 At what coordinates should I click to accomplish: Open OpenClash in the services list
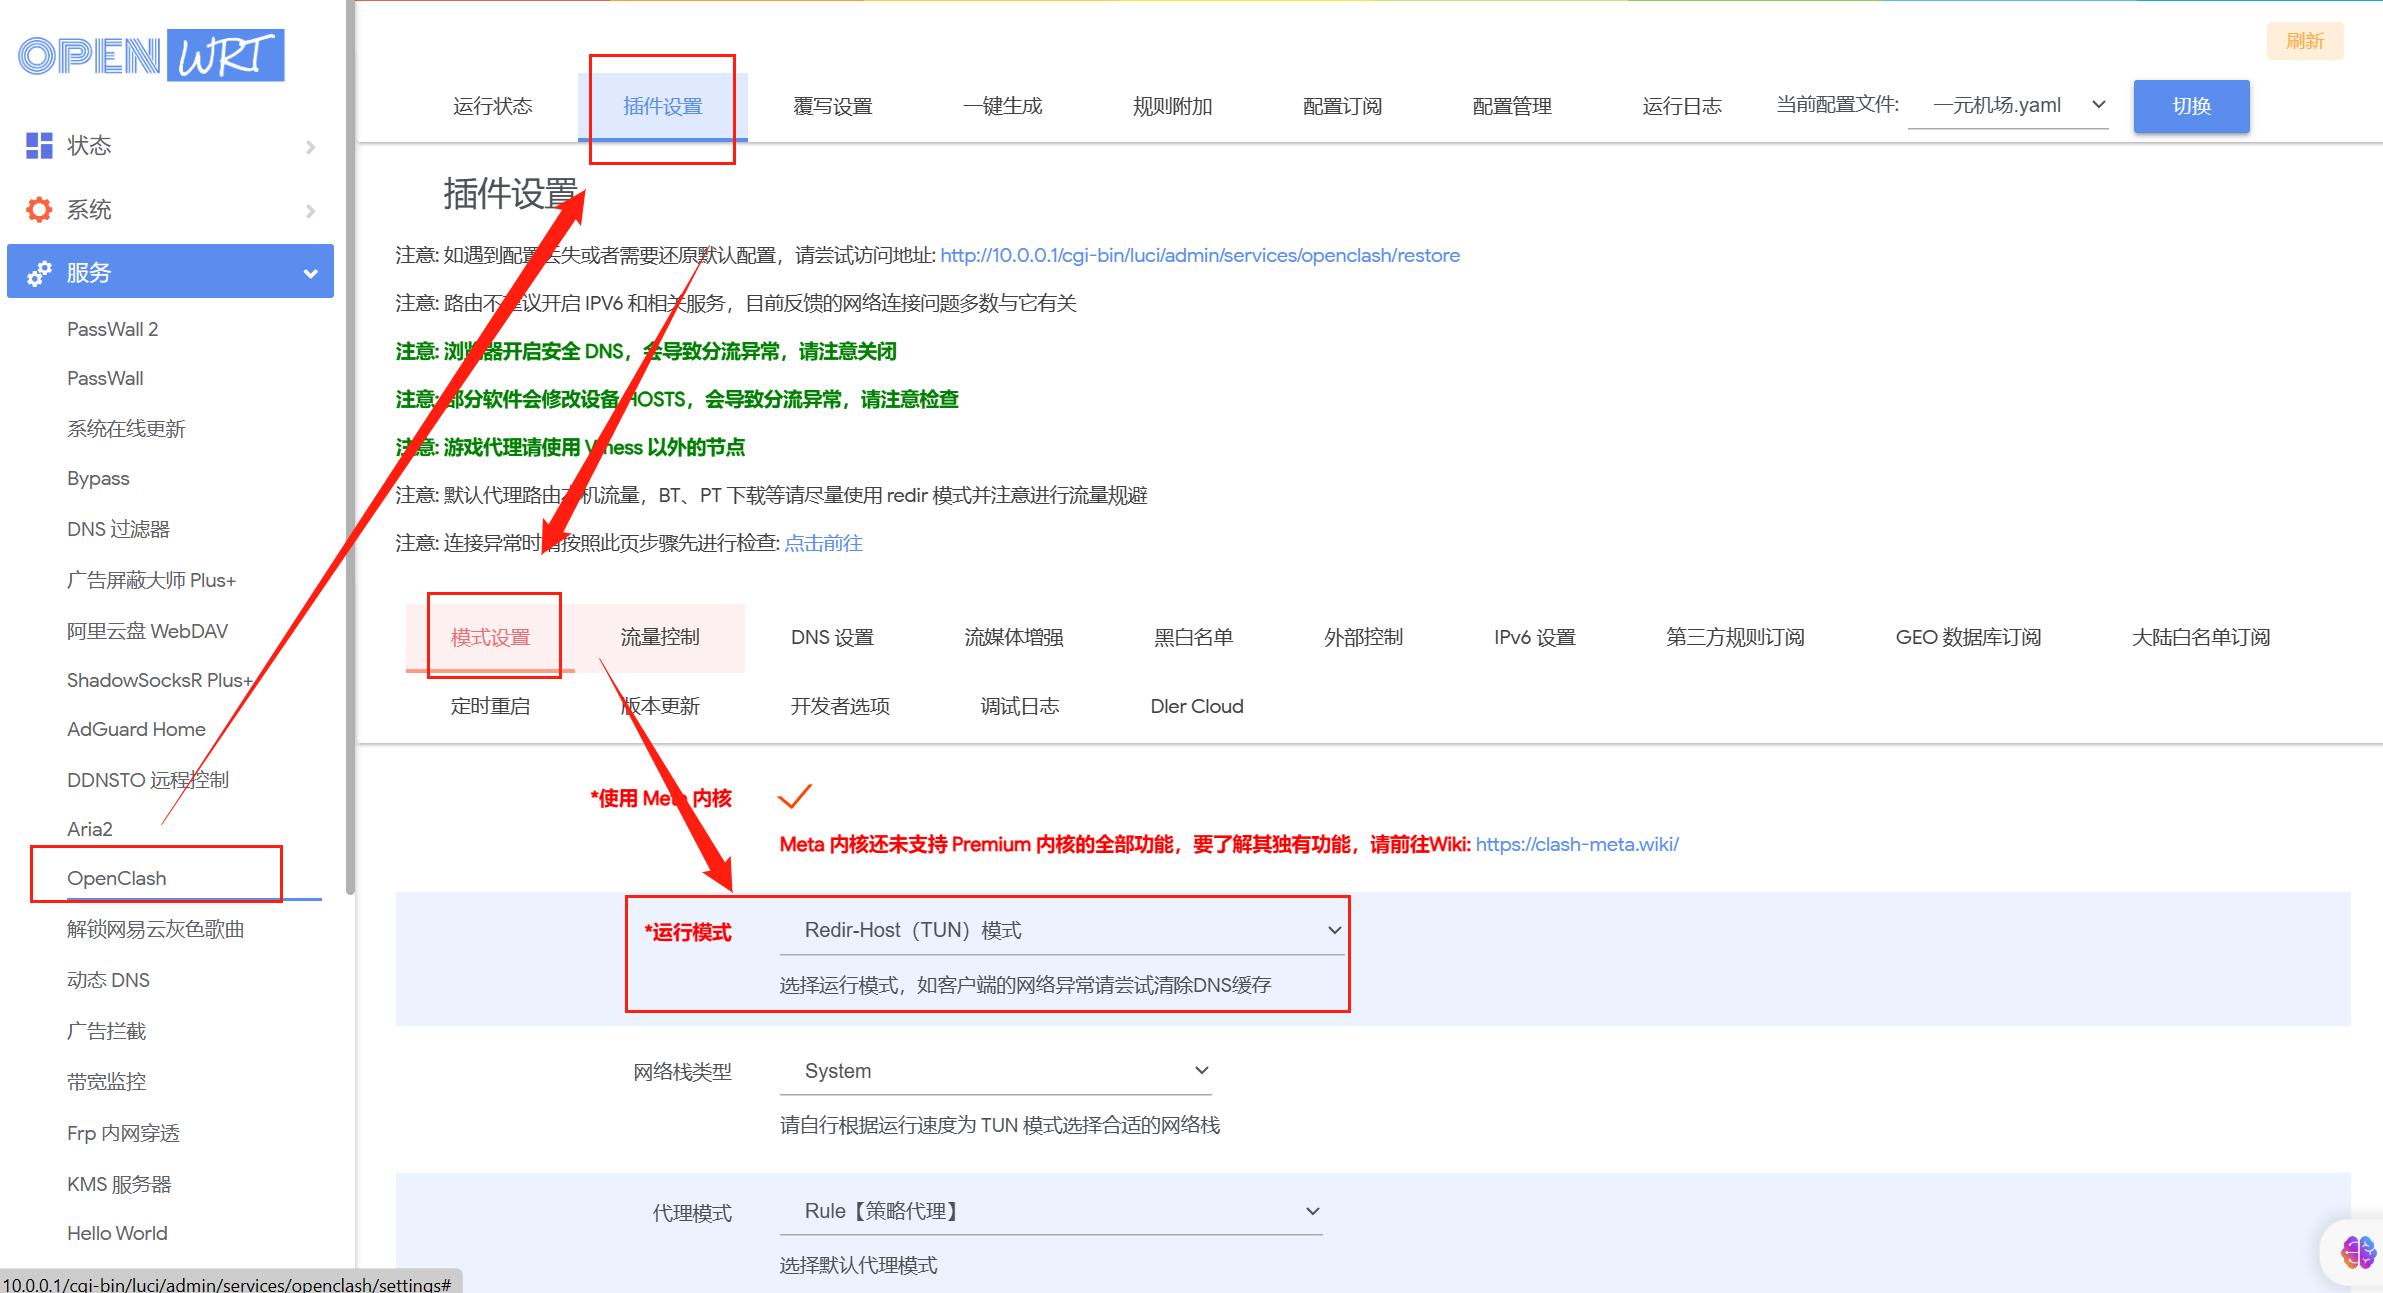click(x=117, y=878)
